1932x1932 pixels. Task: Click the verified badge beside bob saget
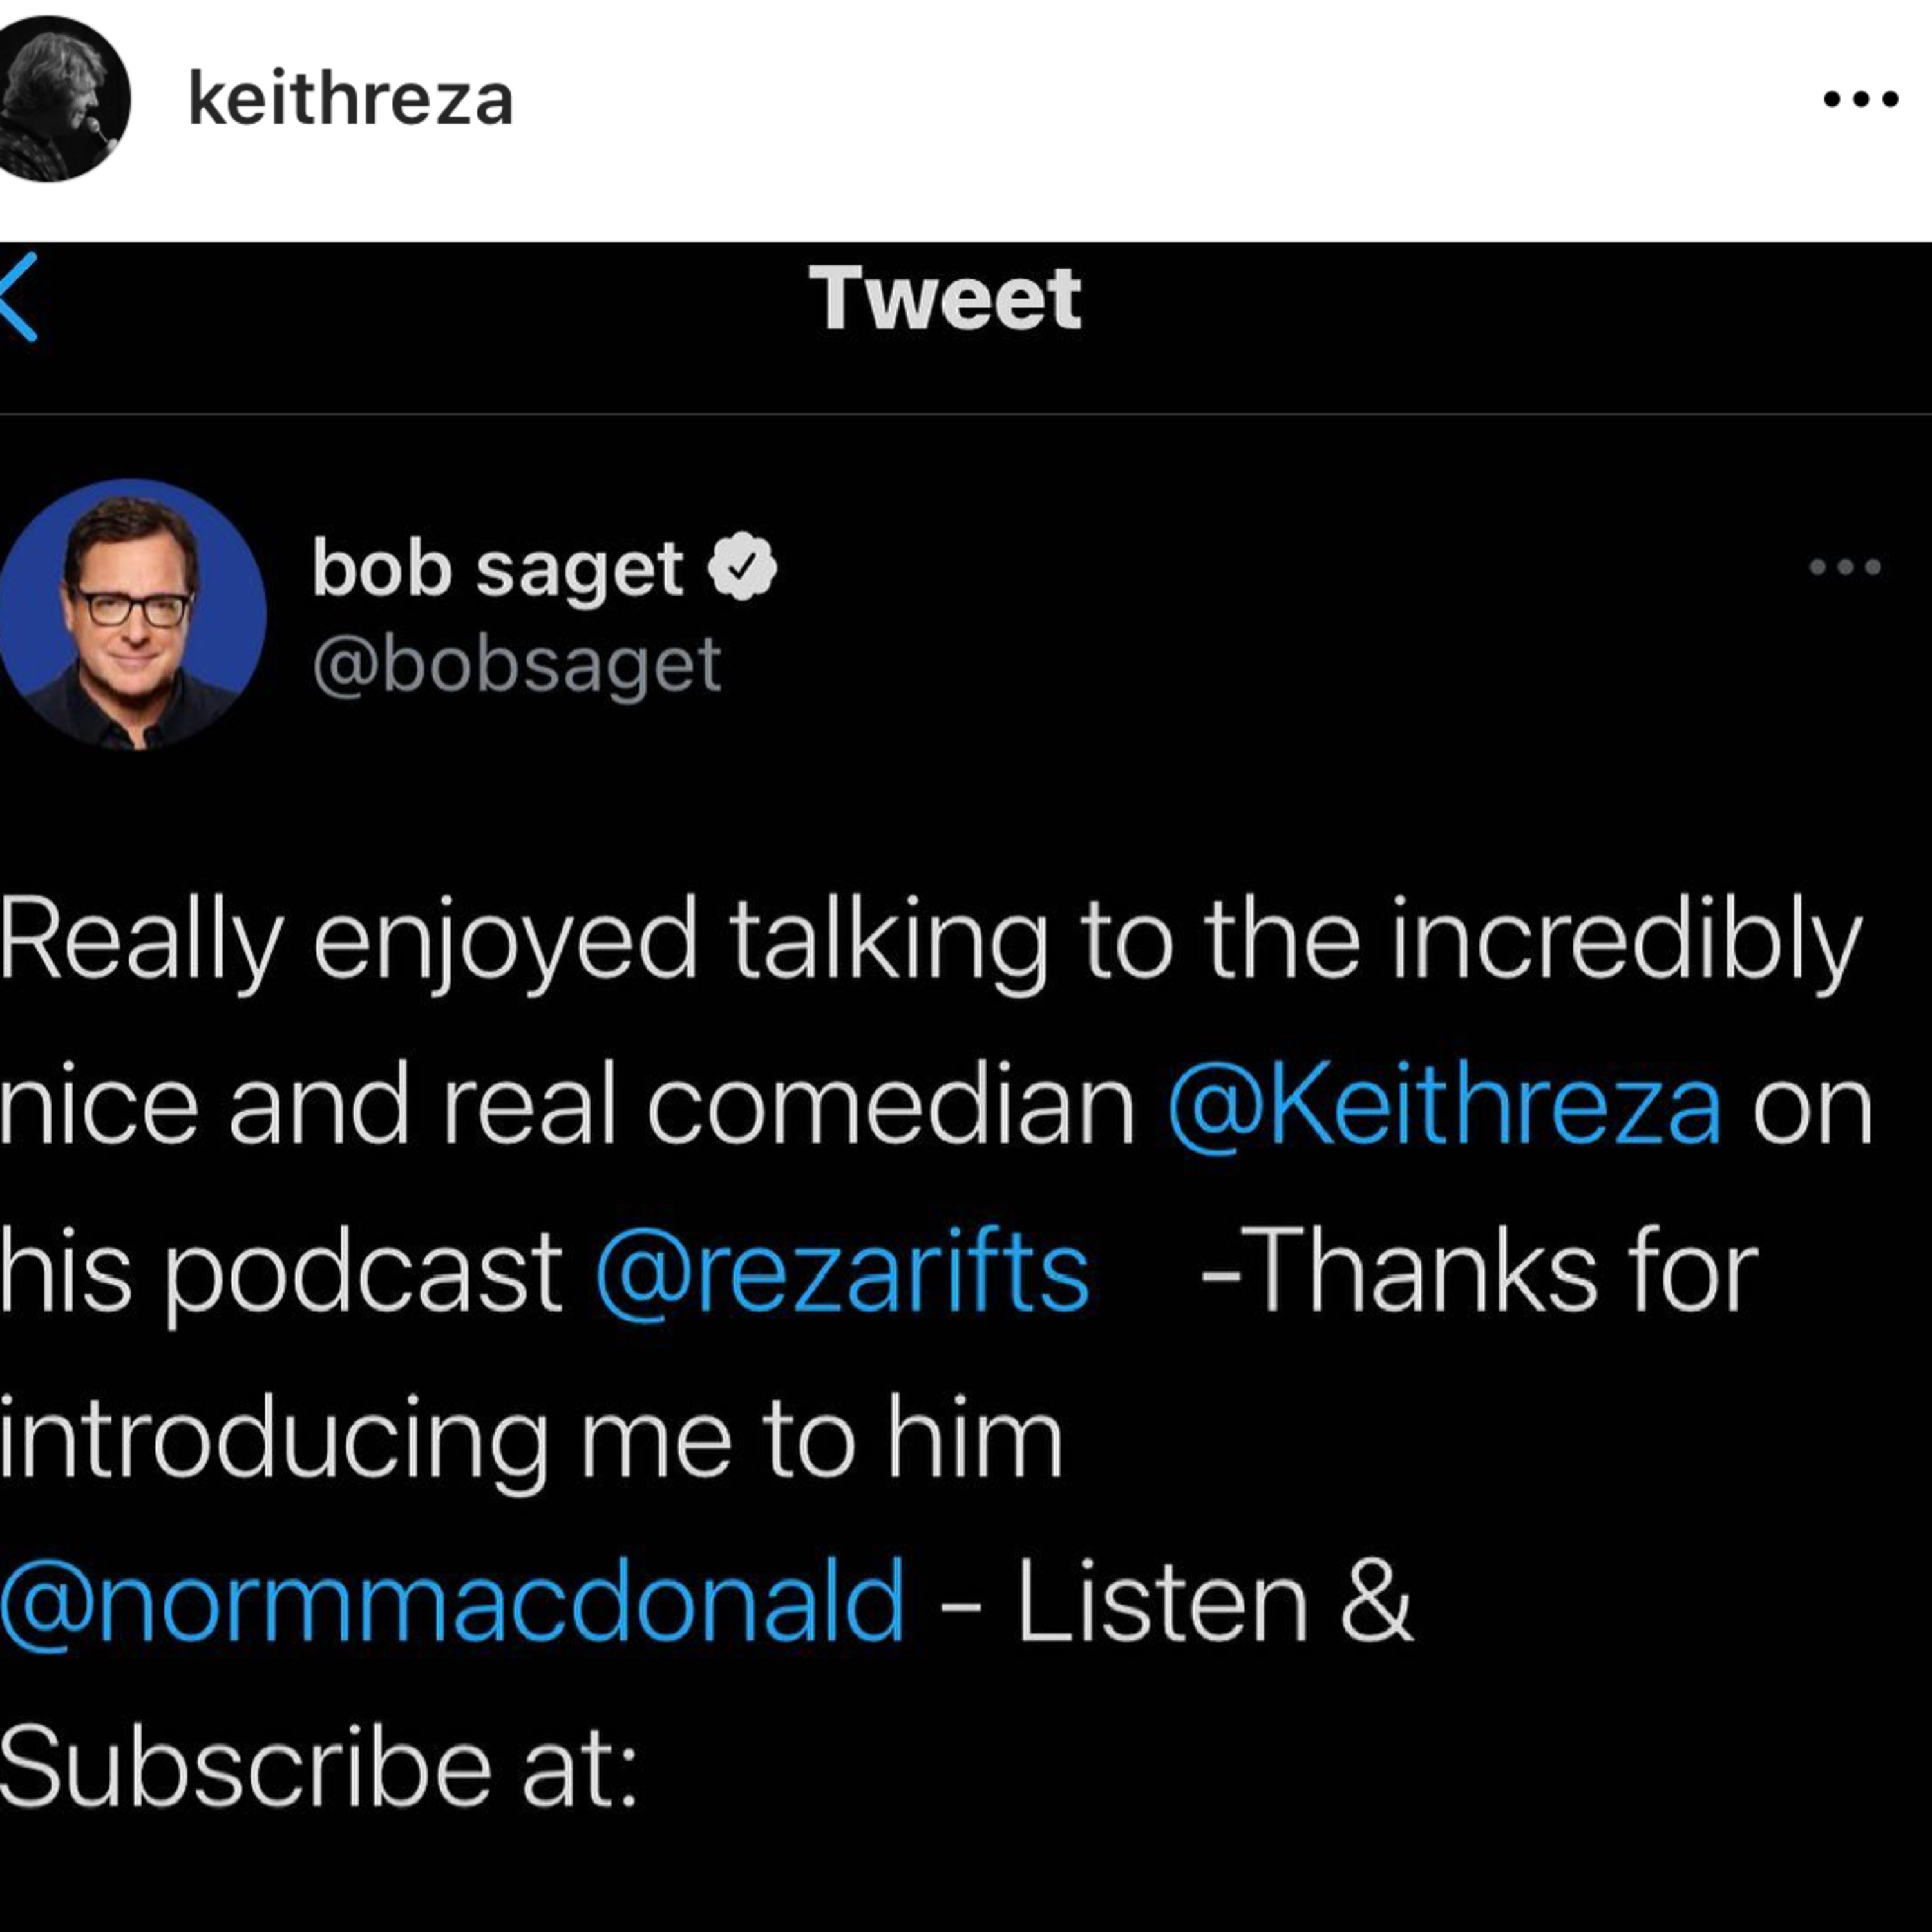coord(742,567)
